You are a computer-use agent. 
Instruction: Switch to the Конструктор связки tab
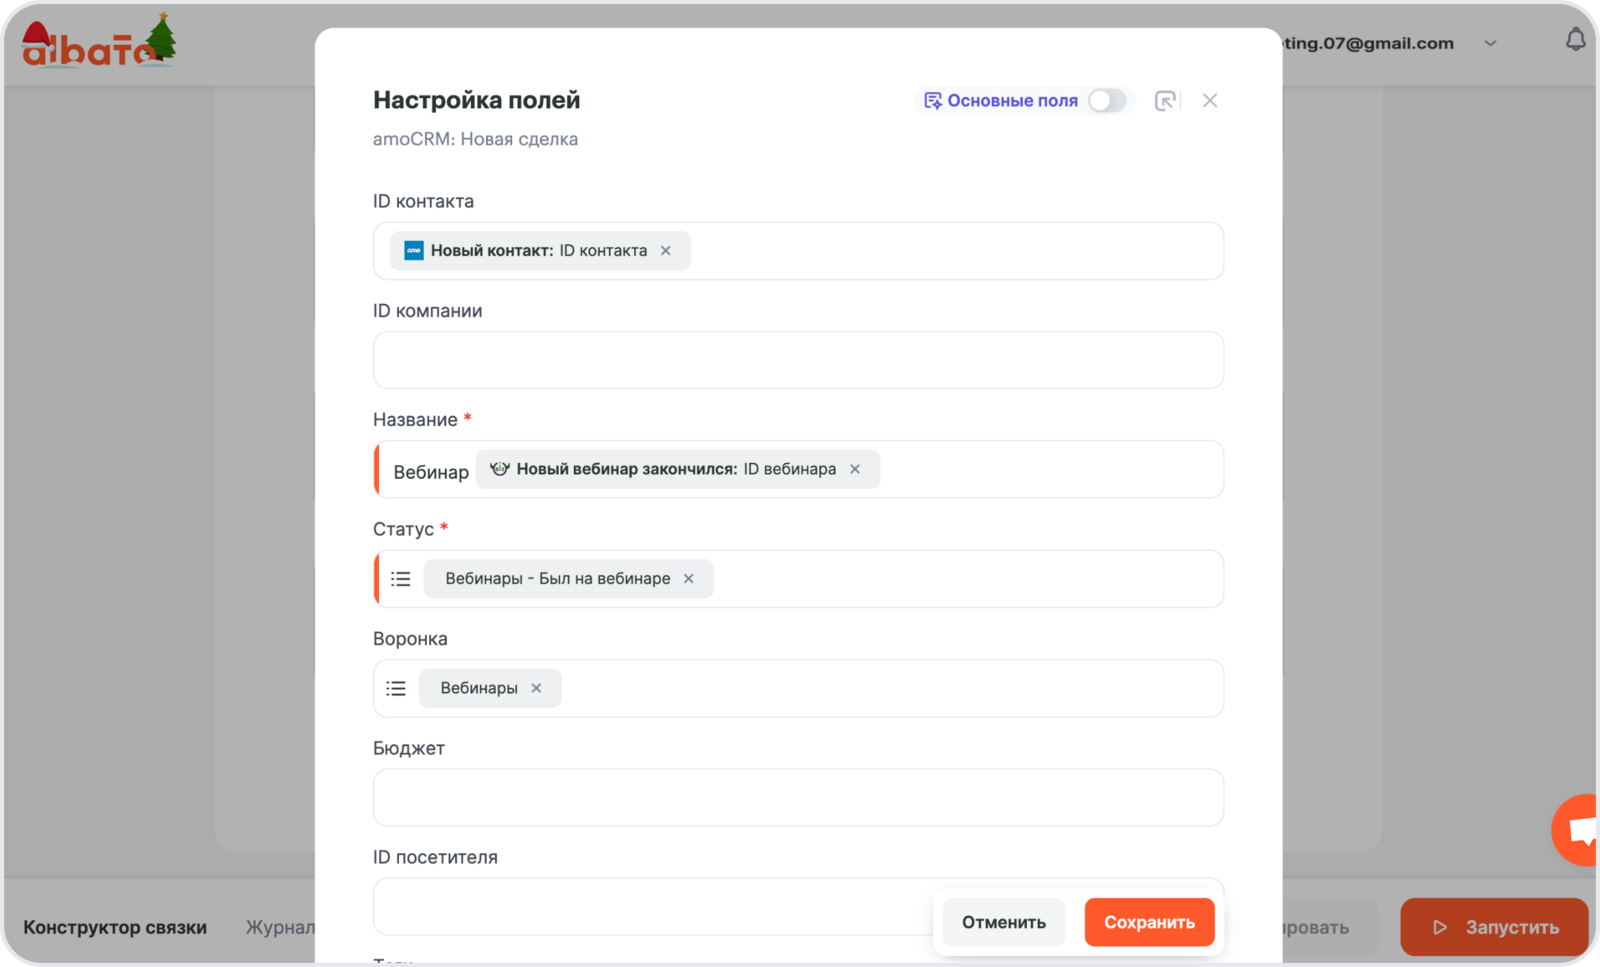pyautogui.click(x=115, y=927)
